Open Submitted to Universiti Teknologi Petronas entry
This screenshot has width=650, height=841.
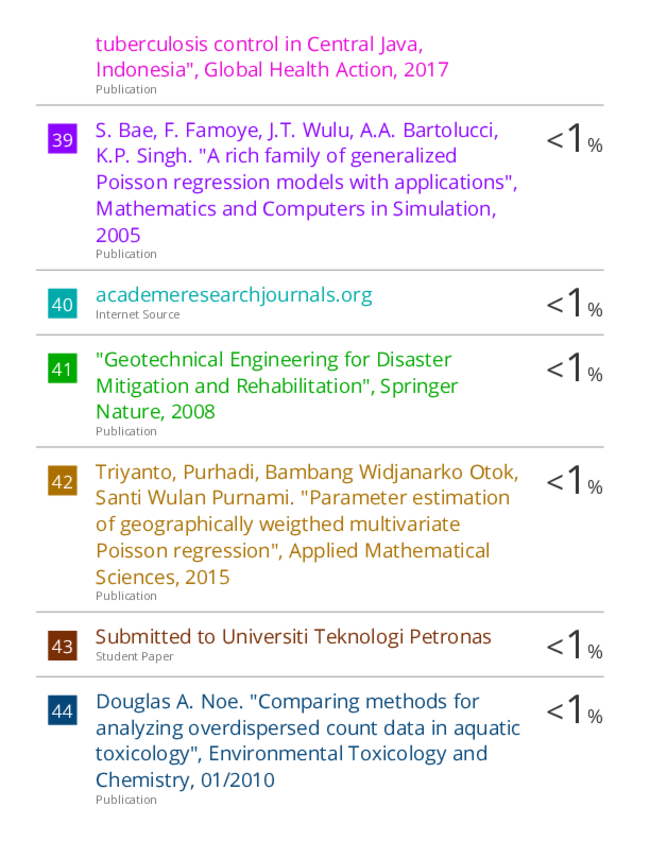click(x=293, y=637)
